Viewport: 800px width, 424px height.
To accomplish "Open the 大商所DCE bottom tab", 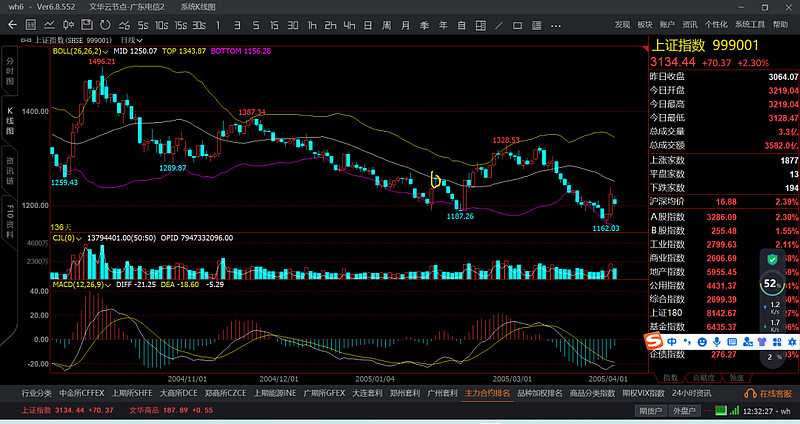I will click(x=179, y=393).
